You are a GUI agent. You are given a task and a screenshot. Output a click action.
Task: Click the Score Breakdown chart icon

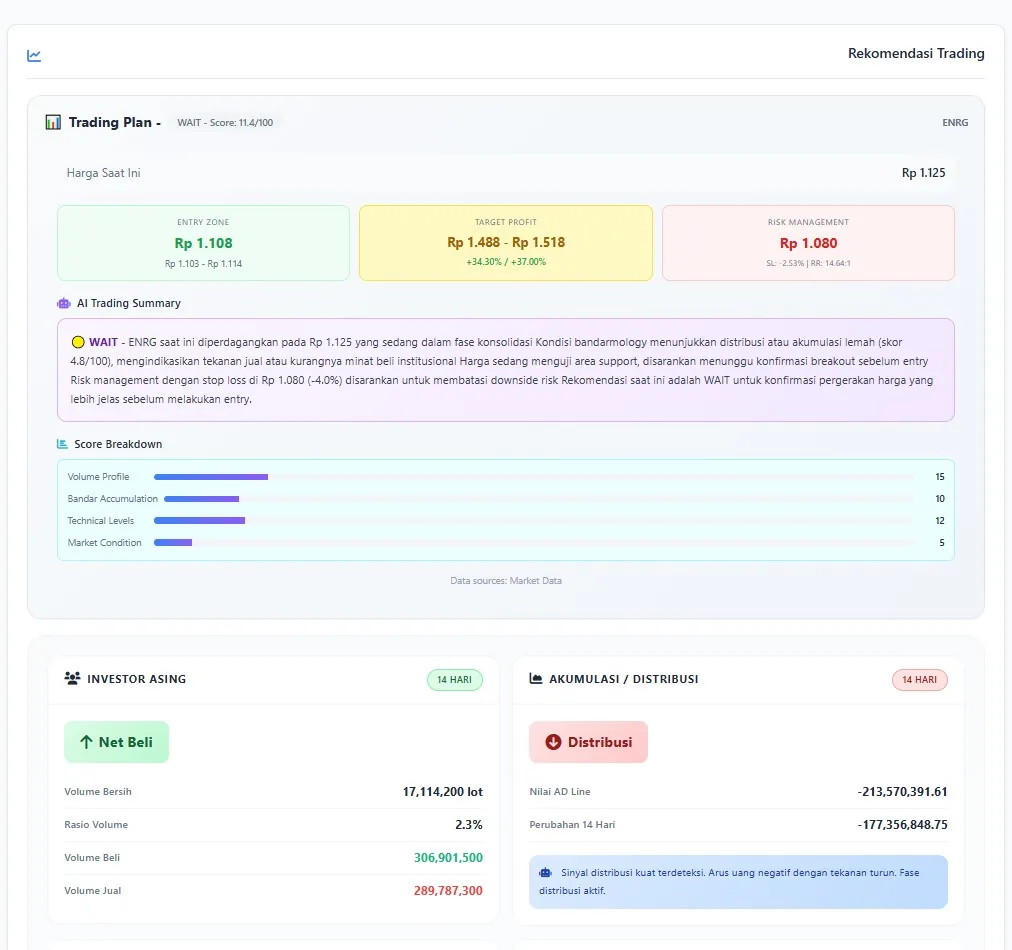point(62,444)
